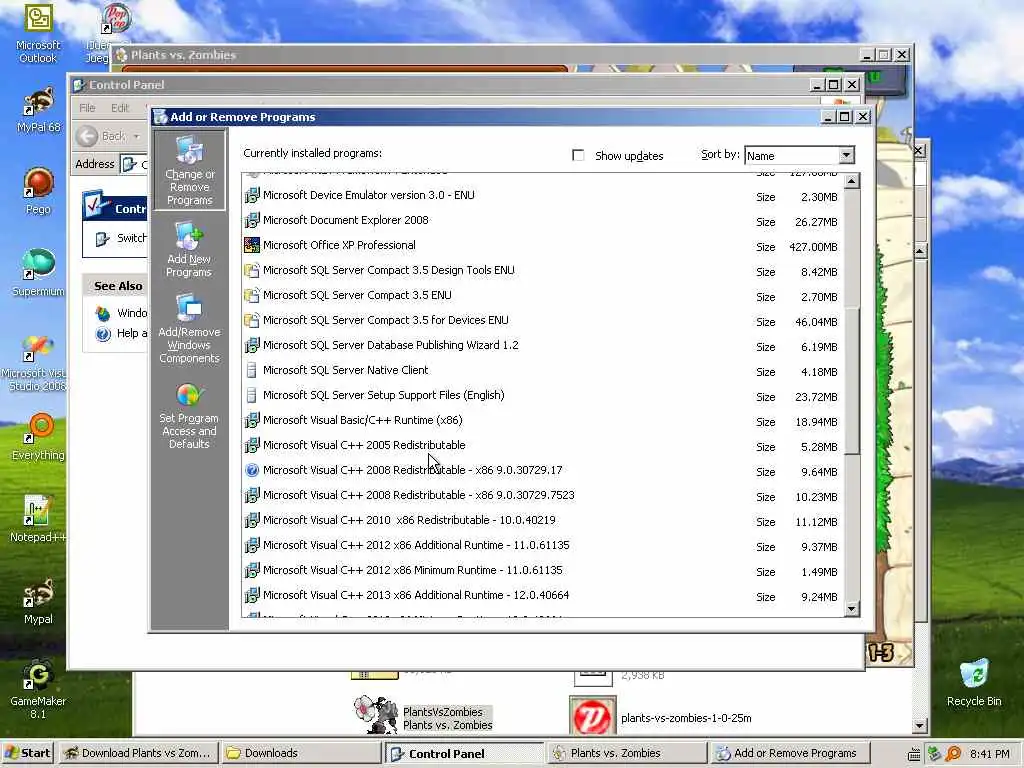The width and height of the screenshot is (1024, 768).
Task: Switch to Downloads taskbar button
Action: click(301, 753)
